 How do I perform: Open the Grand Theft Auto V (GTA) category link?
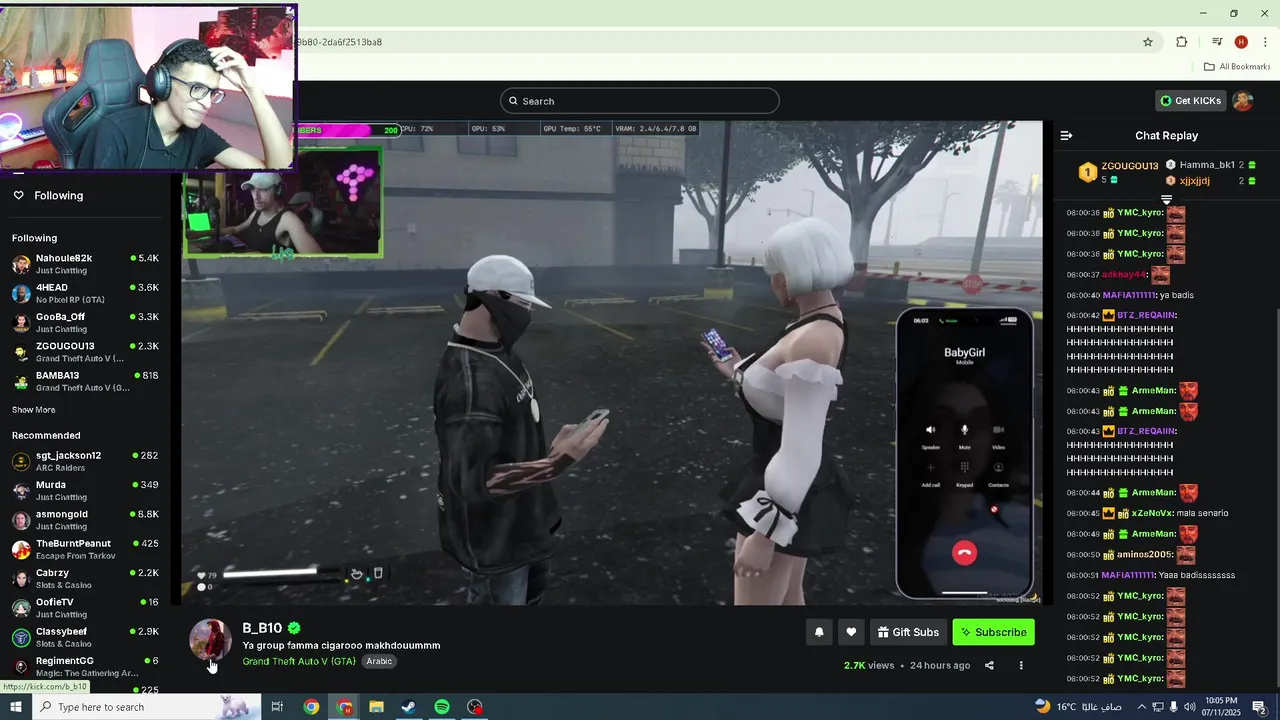click(299, 661)
